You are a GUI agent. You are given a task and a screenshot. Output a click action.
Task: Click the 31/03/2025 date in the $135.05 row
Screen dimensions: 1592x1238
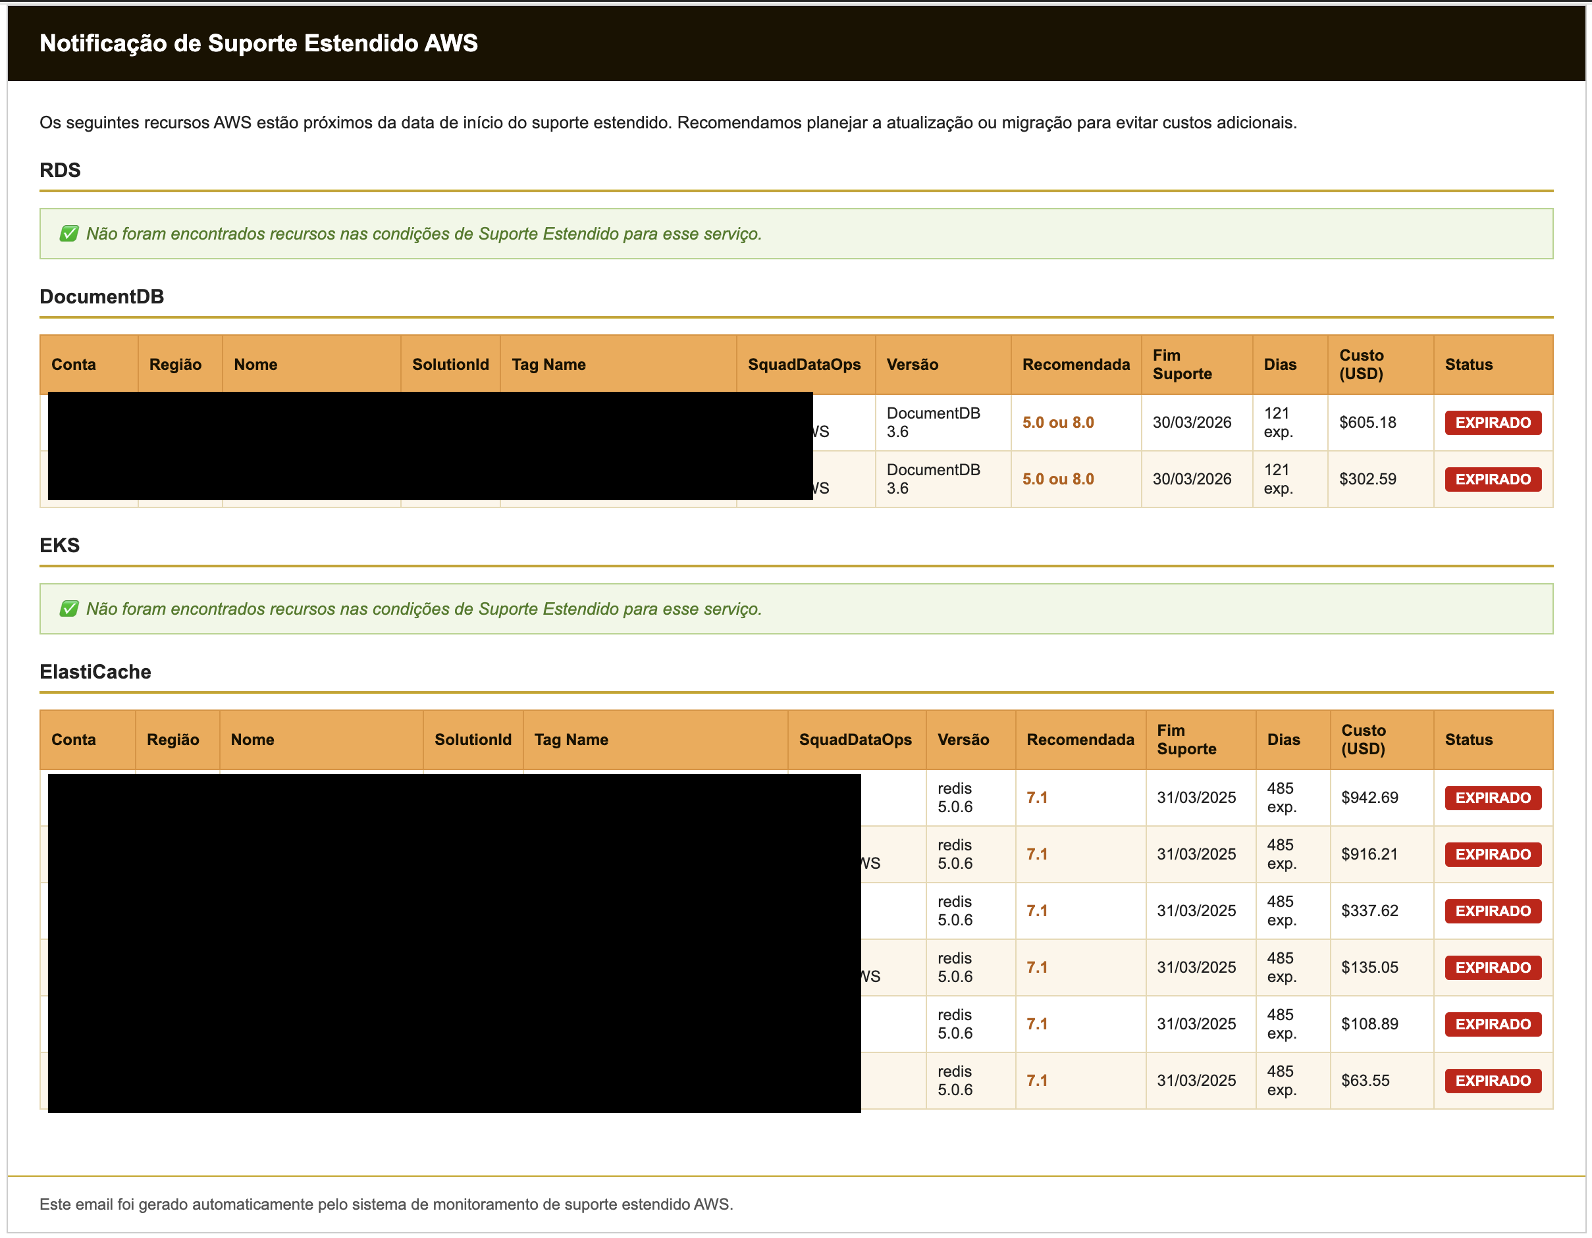tap(1197, 968)
